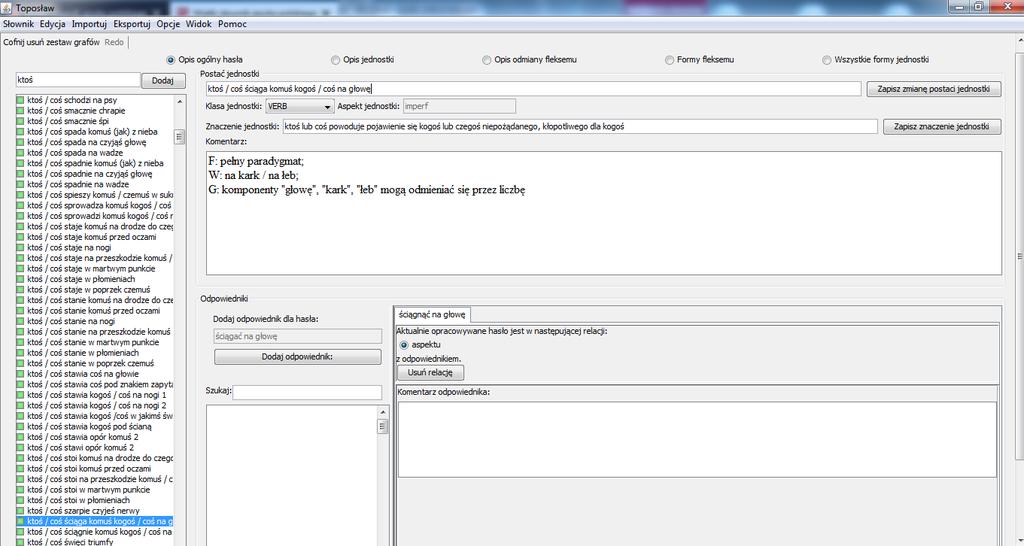The height and width of the screenshot is (546, 1024).
Task: Select 'ktoś / coś stoi w płomieniach' entry
Action: [78, 500]
